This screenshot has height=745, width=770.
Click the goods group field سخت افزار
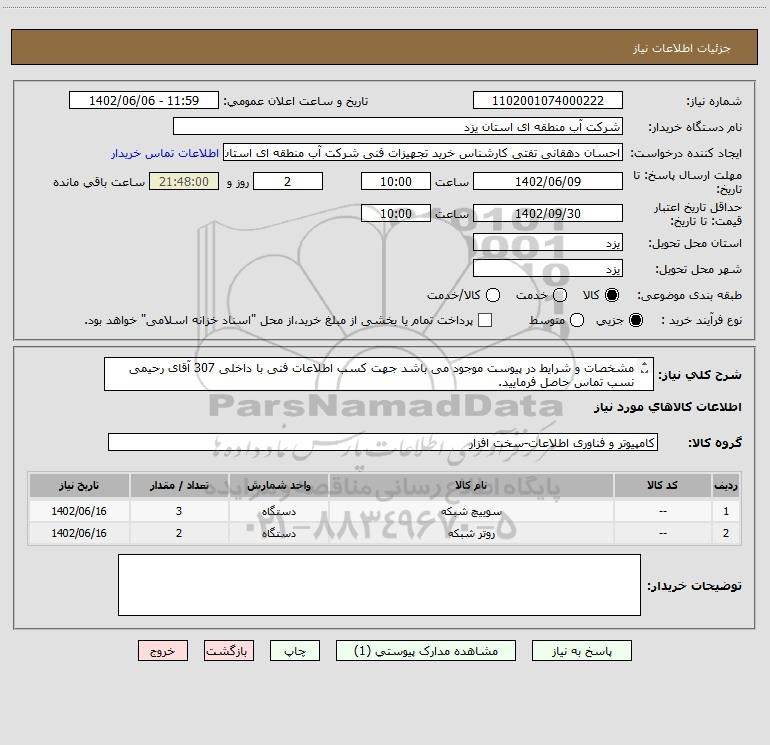(x=383, y=442)
